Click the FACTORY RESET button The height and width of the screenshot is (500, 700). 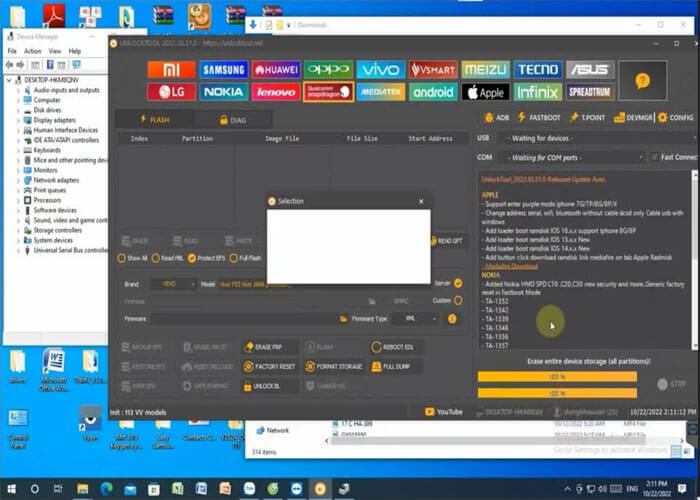click(x=270, y=367)
